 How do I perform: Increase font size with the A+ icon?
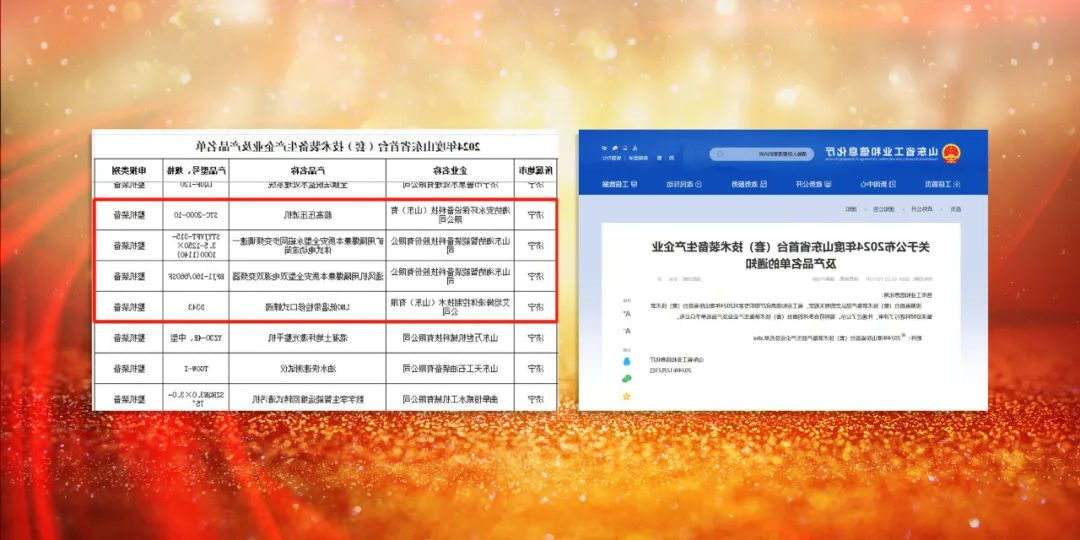point(627,313)
